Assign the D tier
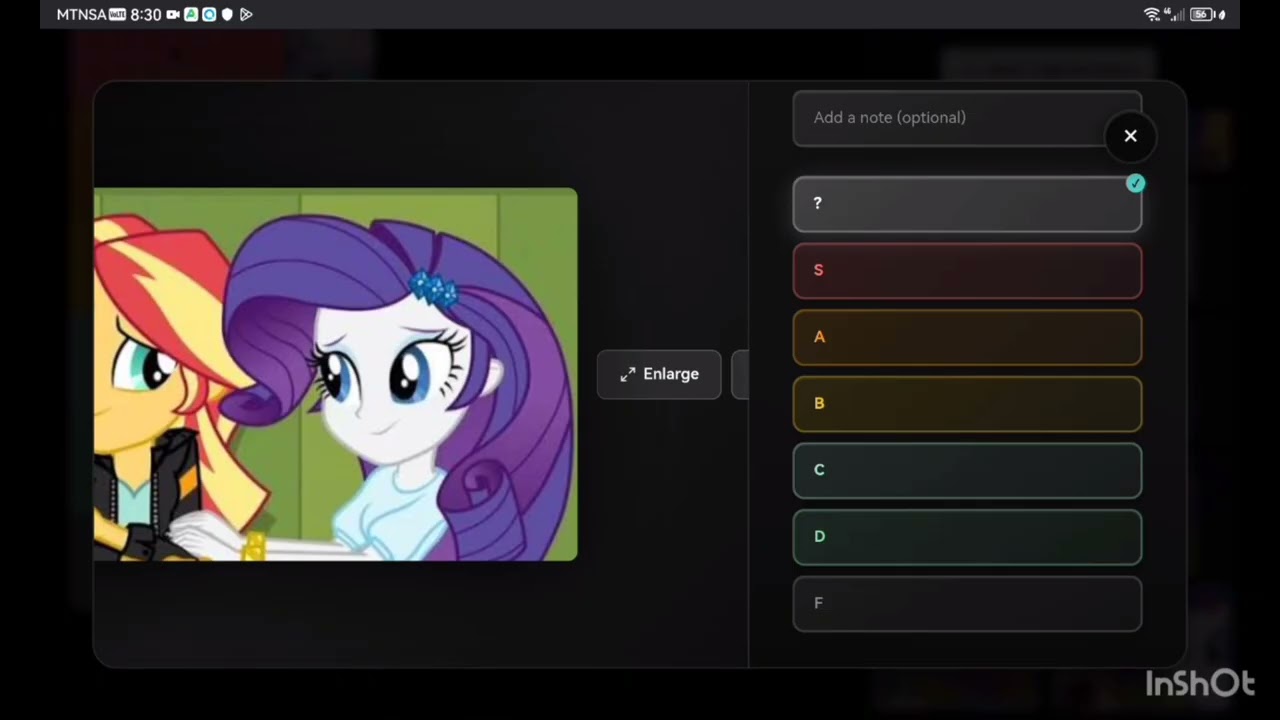Screen dimensions: 1280x720 tap(967, 536)
